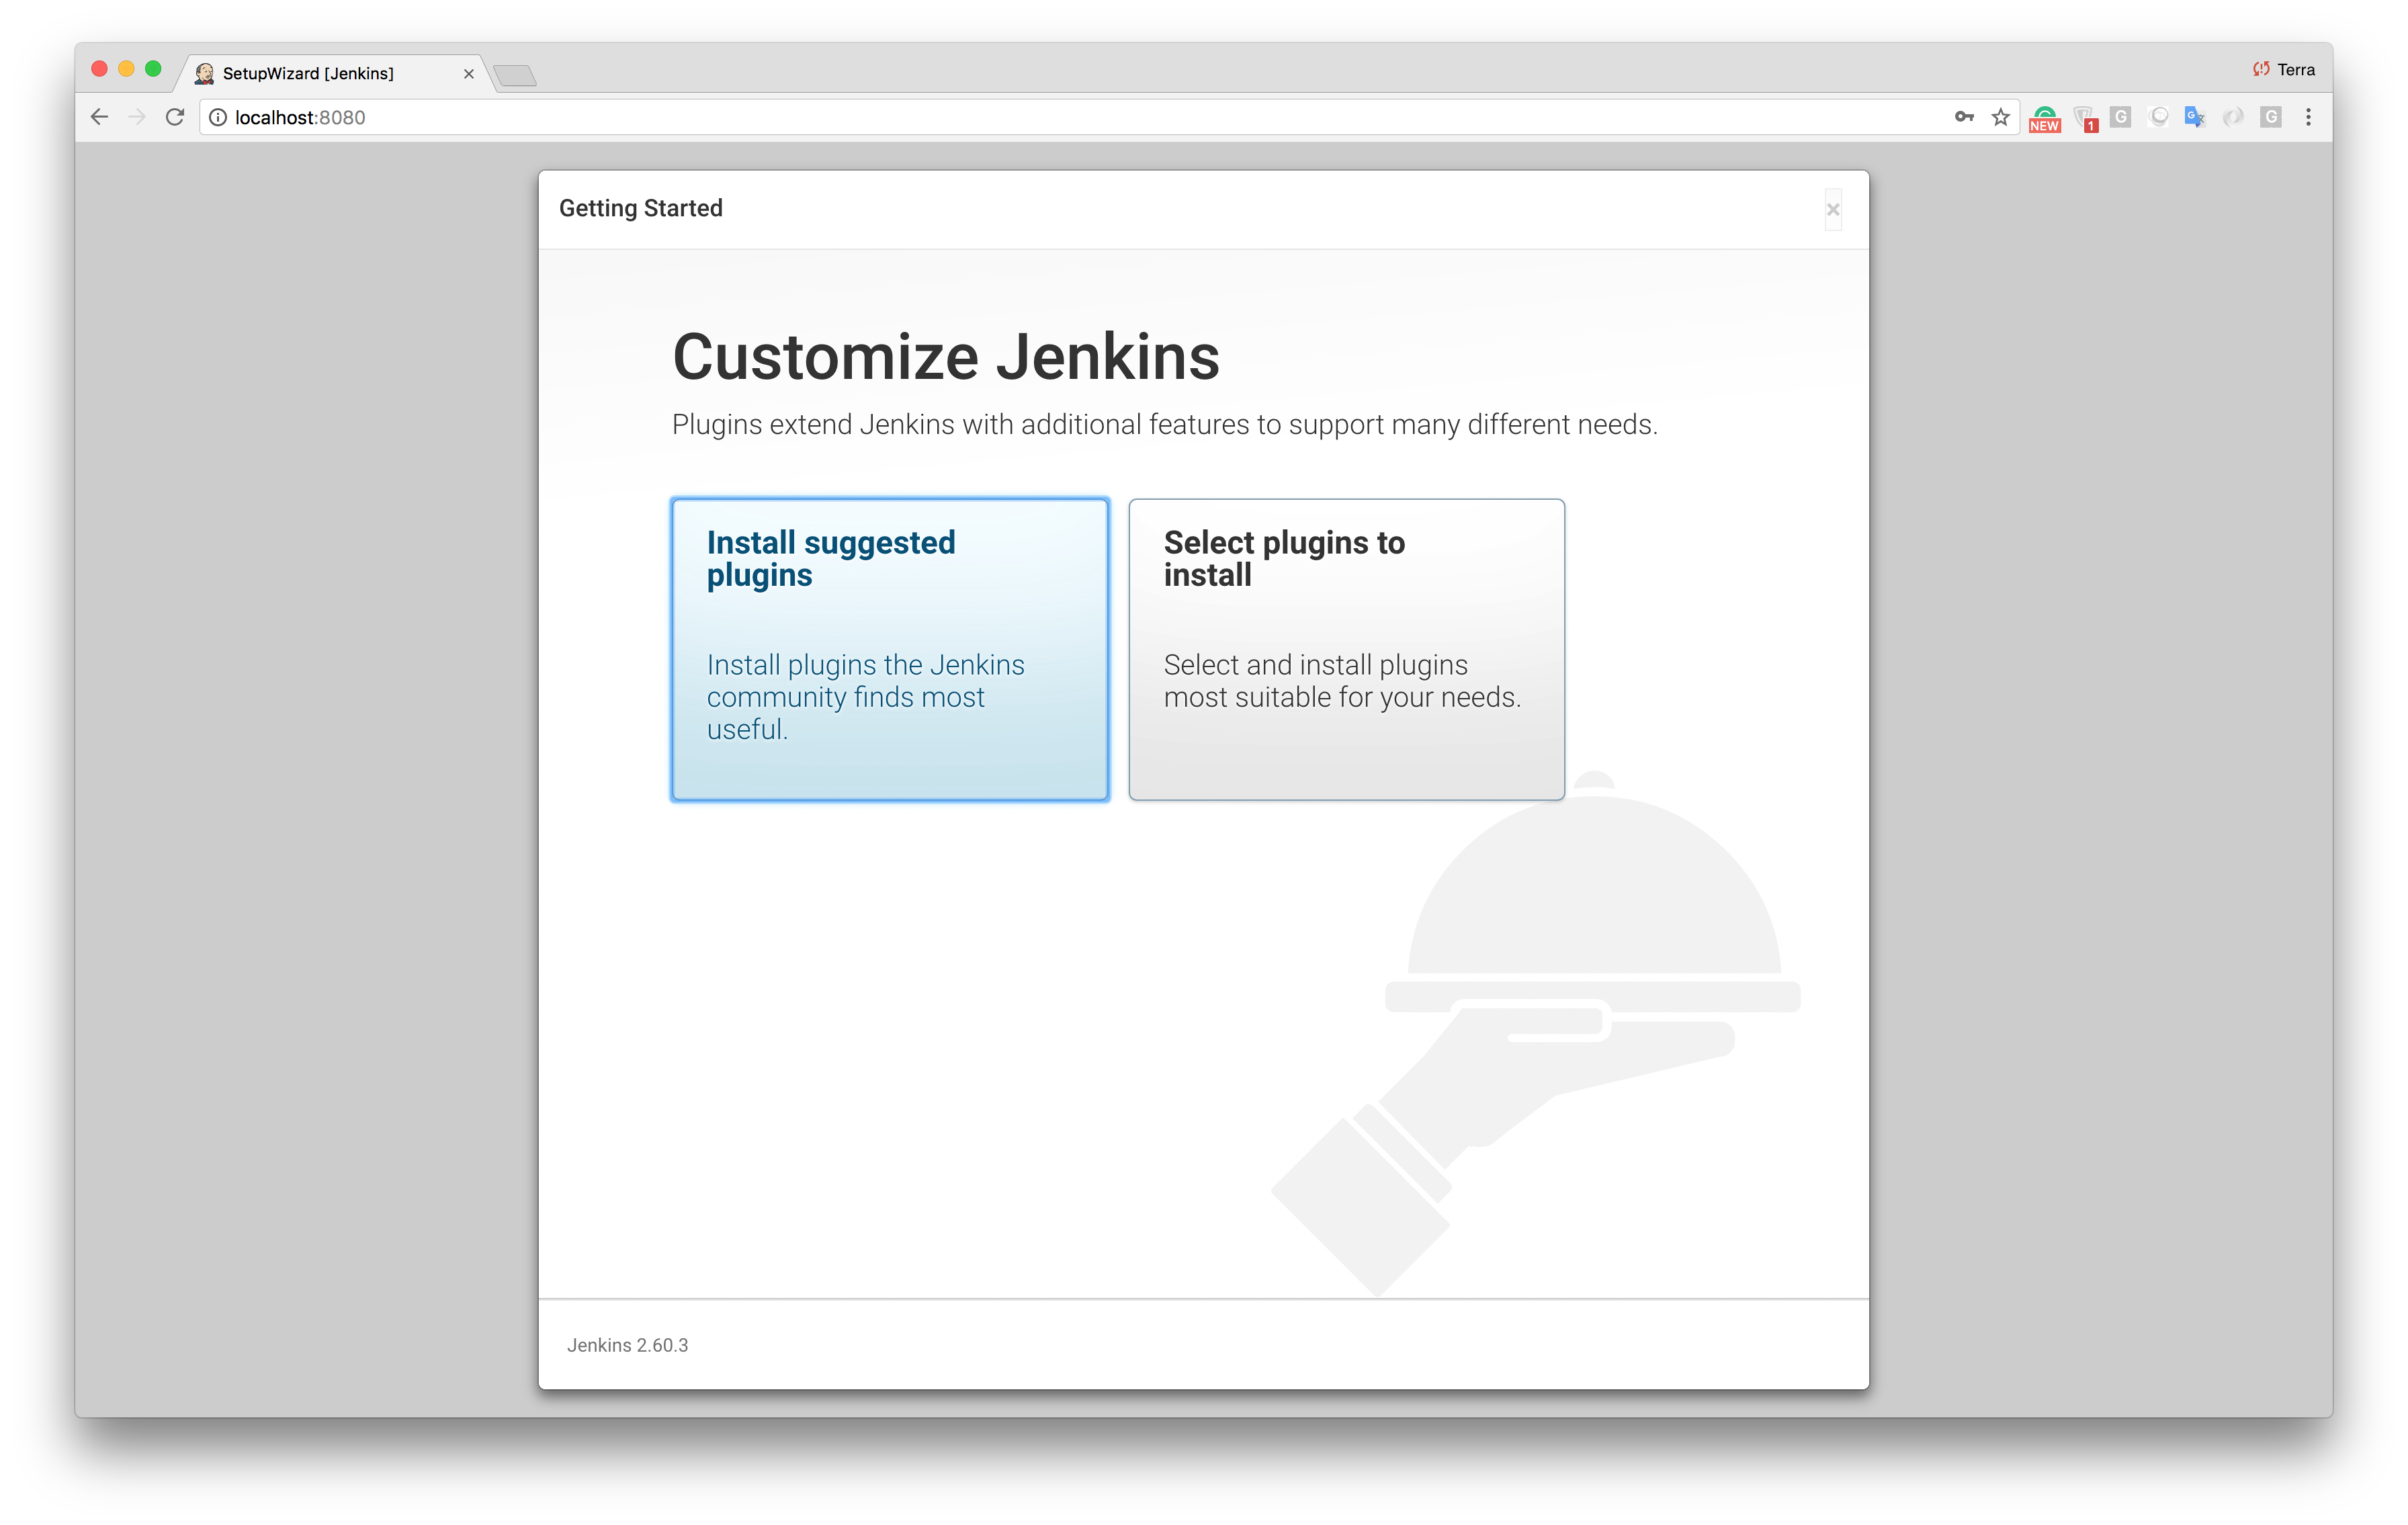Image resolution: width=2408 pixels, height=1525 pixels.
Task: Bookmark this page with the star
Action: 2000,117
